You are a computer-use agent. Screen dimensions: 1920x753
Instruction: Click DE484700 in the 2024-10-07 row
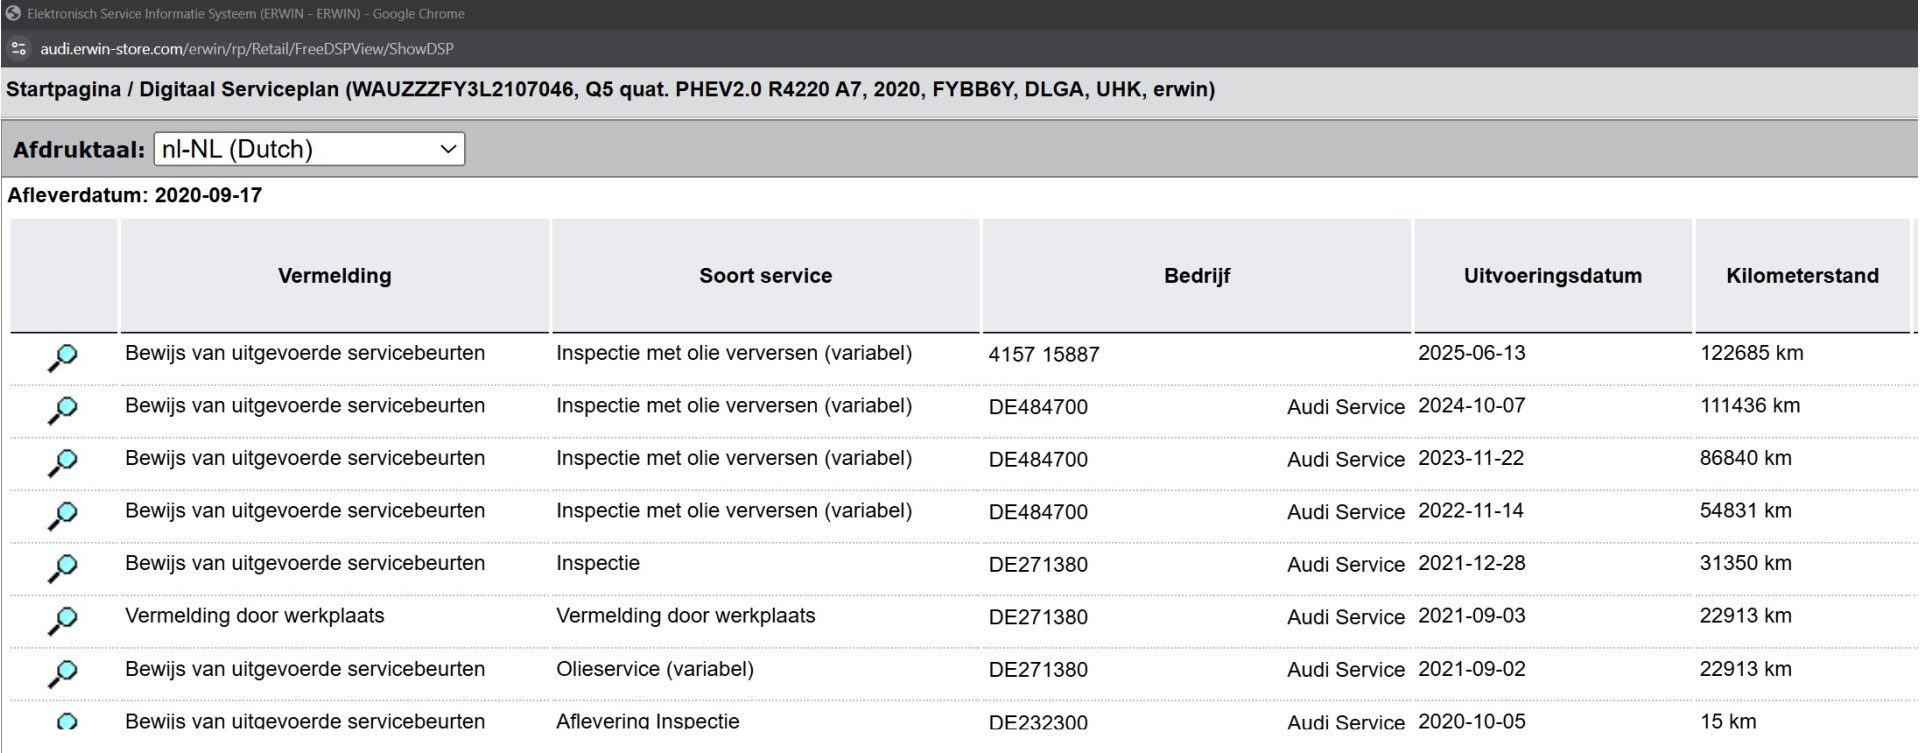pyautogui.click(x=1038, y=407)
